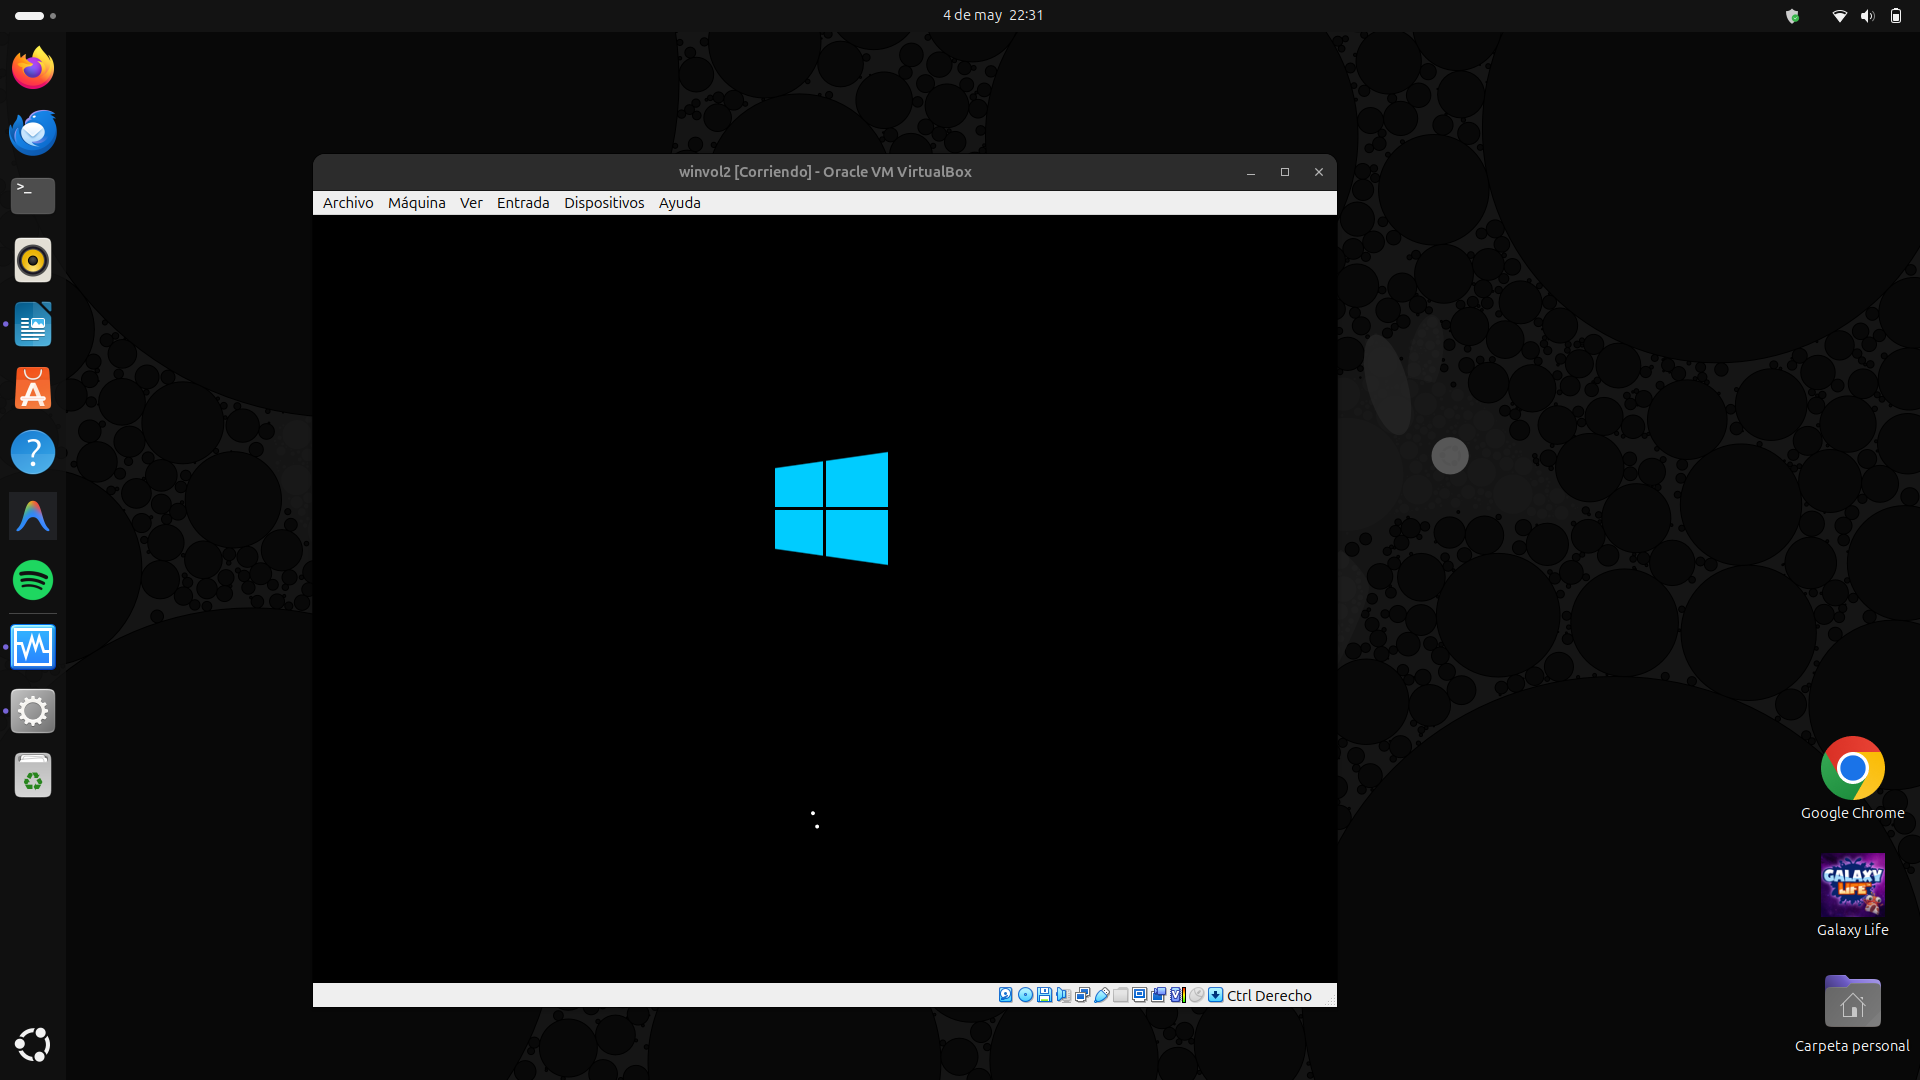The width and height of the screenshot is (1920, 1080).
Task: Maximize the VirtualBox VM window
Action: click(1285, 172)
